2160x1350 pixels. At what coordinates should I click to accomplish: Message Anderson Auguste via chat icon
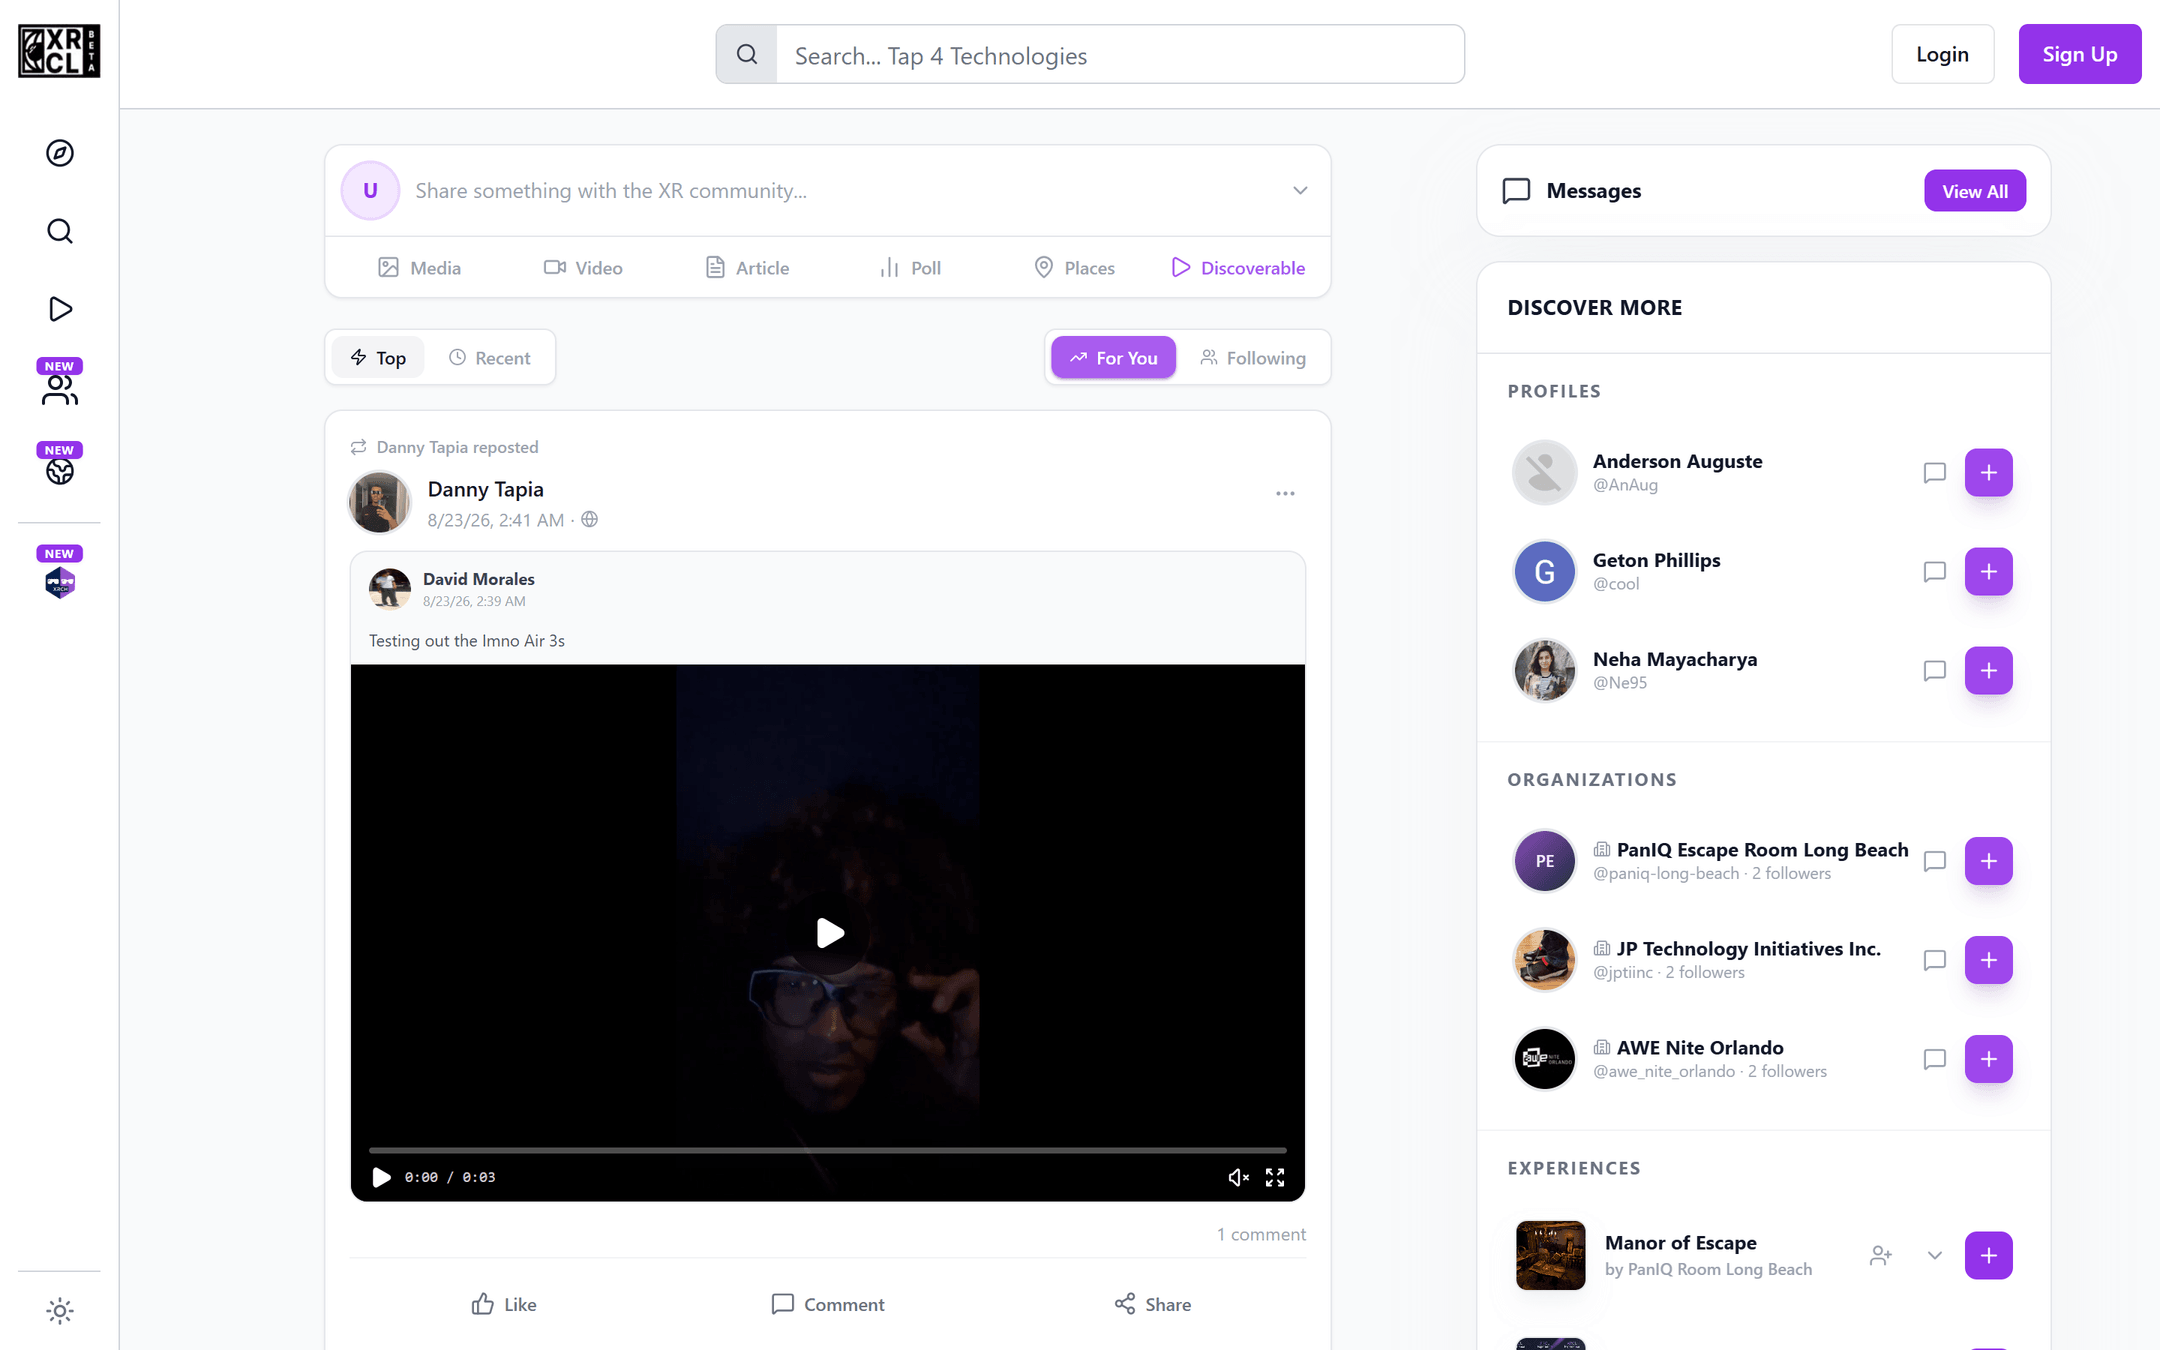point(1934,472)
